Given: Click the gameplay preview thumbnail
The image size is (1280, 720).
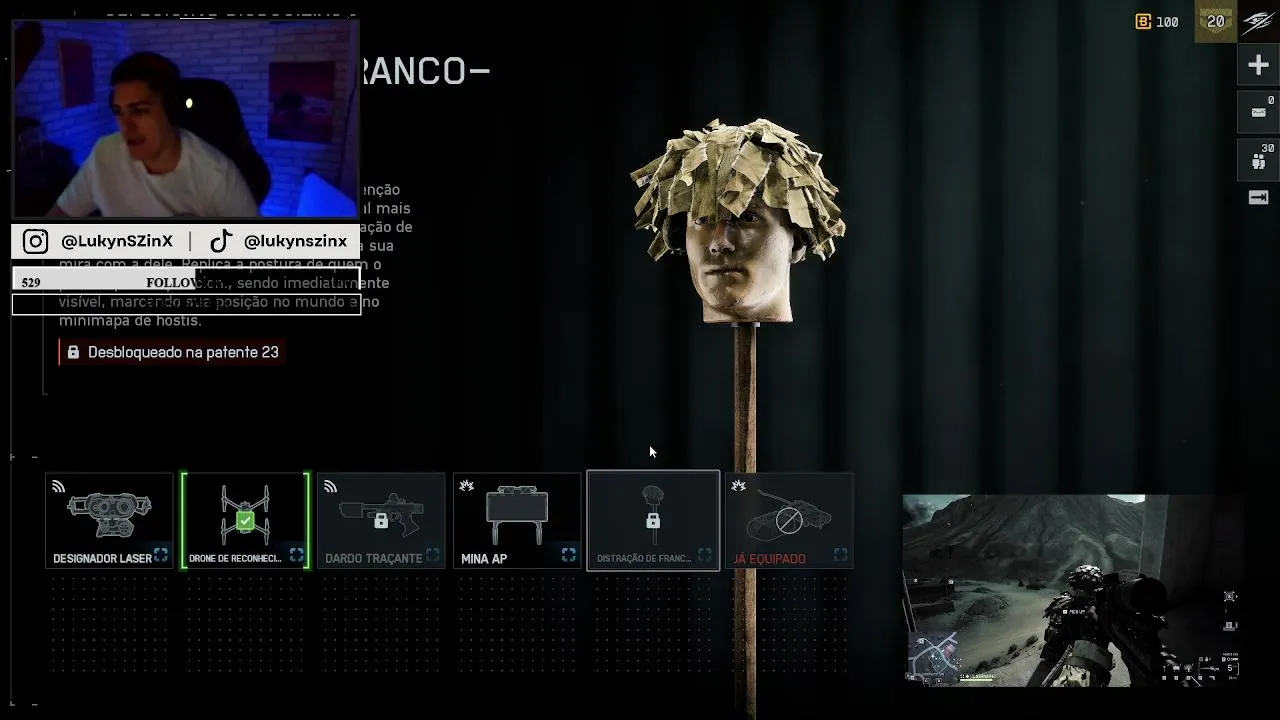Looking at the screenshot, I should [1072, 590].
